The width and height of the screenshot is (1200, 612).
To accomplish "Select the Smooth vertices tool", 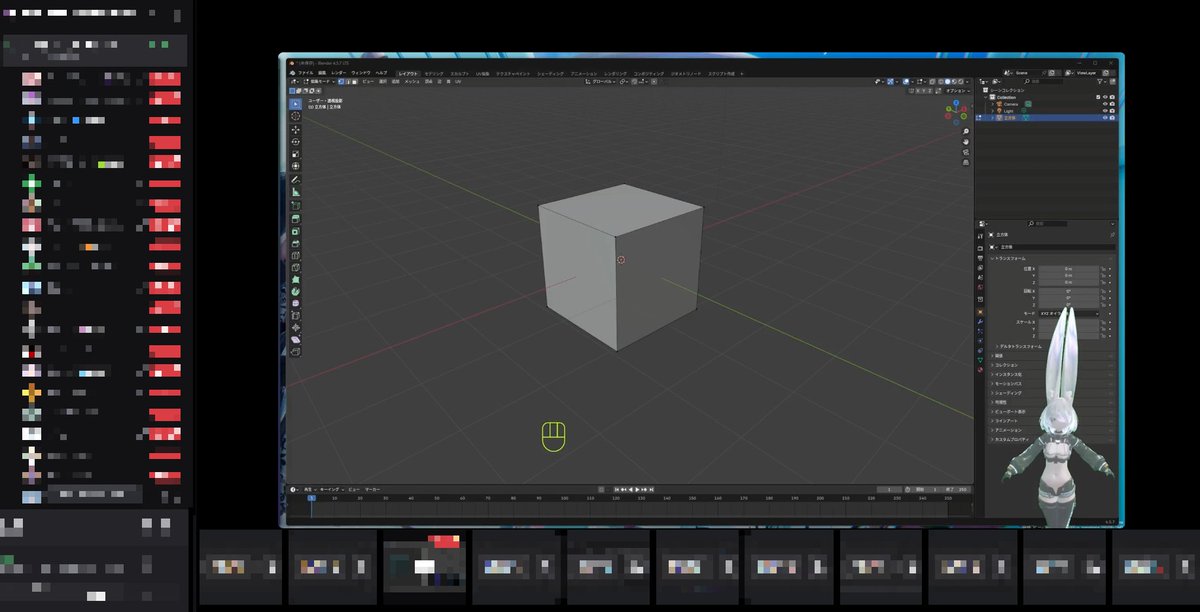I will 295,303.
